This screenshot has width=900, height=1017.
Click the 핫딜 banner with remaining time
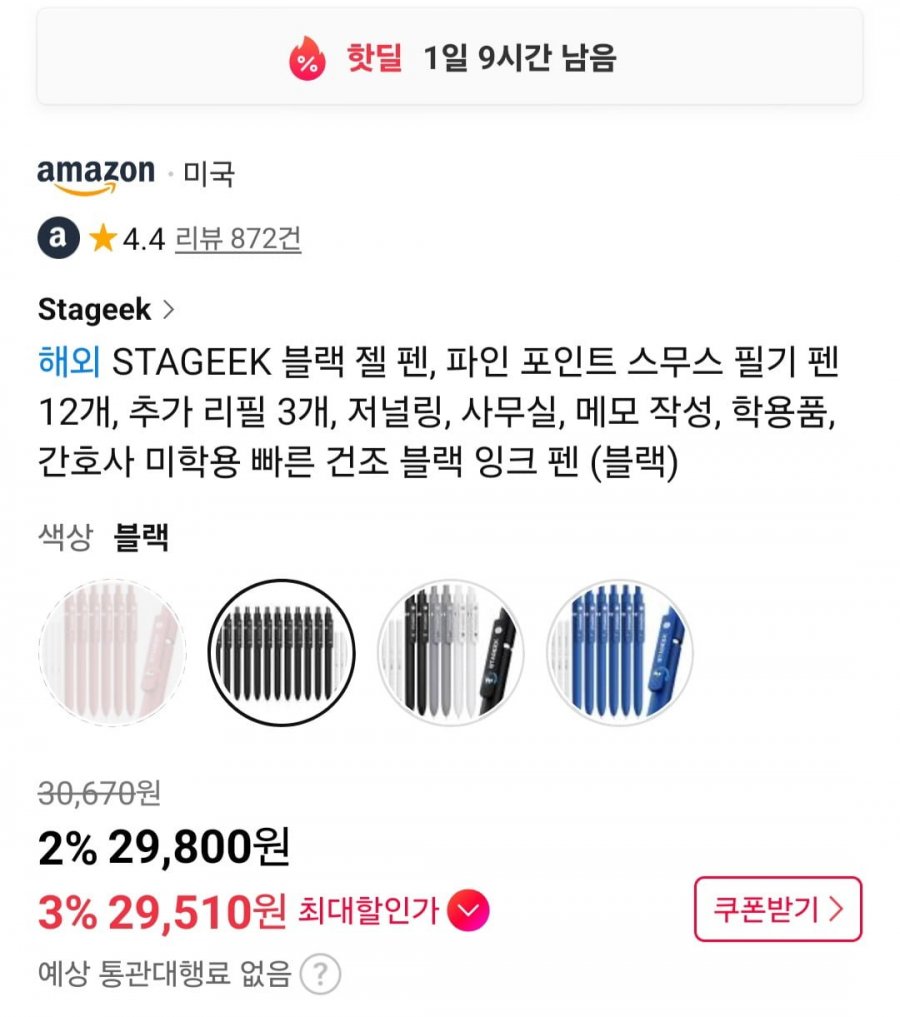coord(449,57)
